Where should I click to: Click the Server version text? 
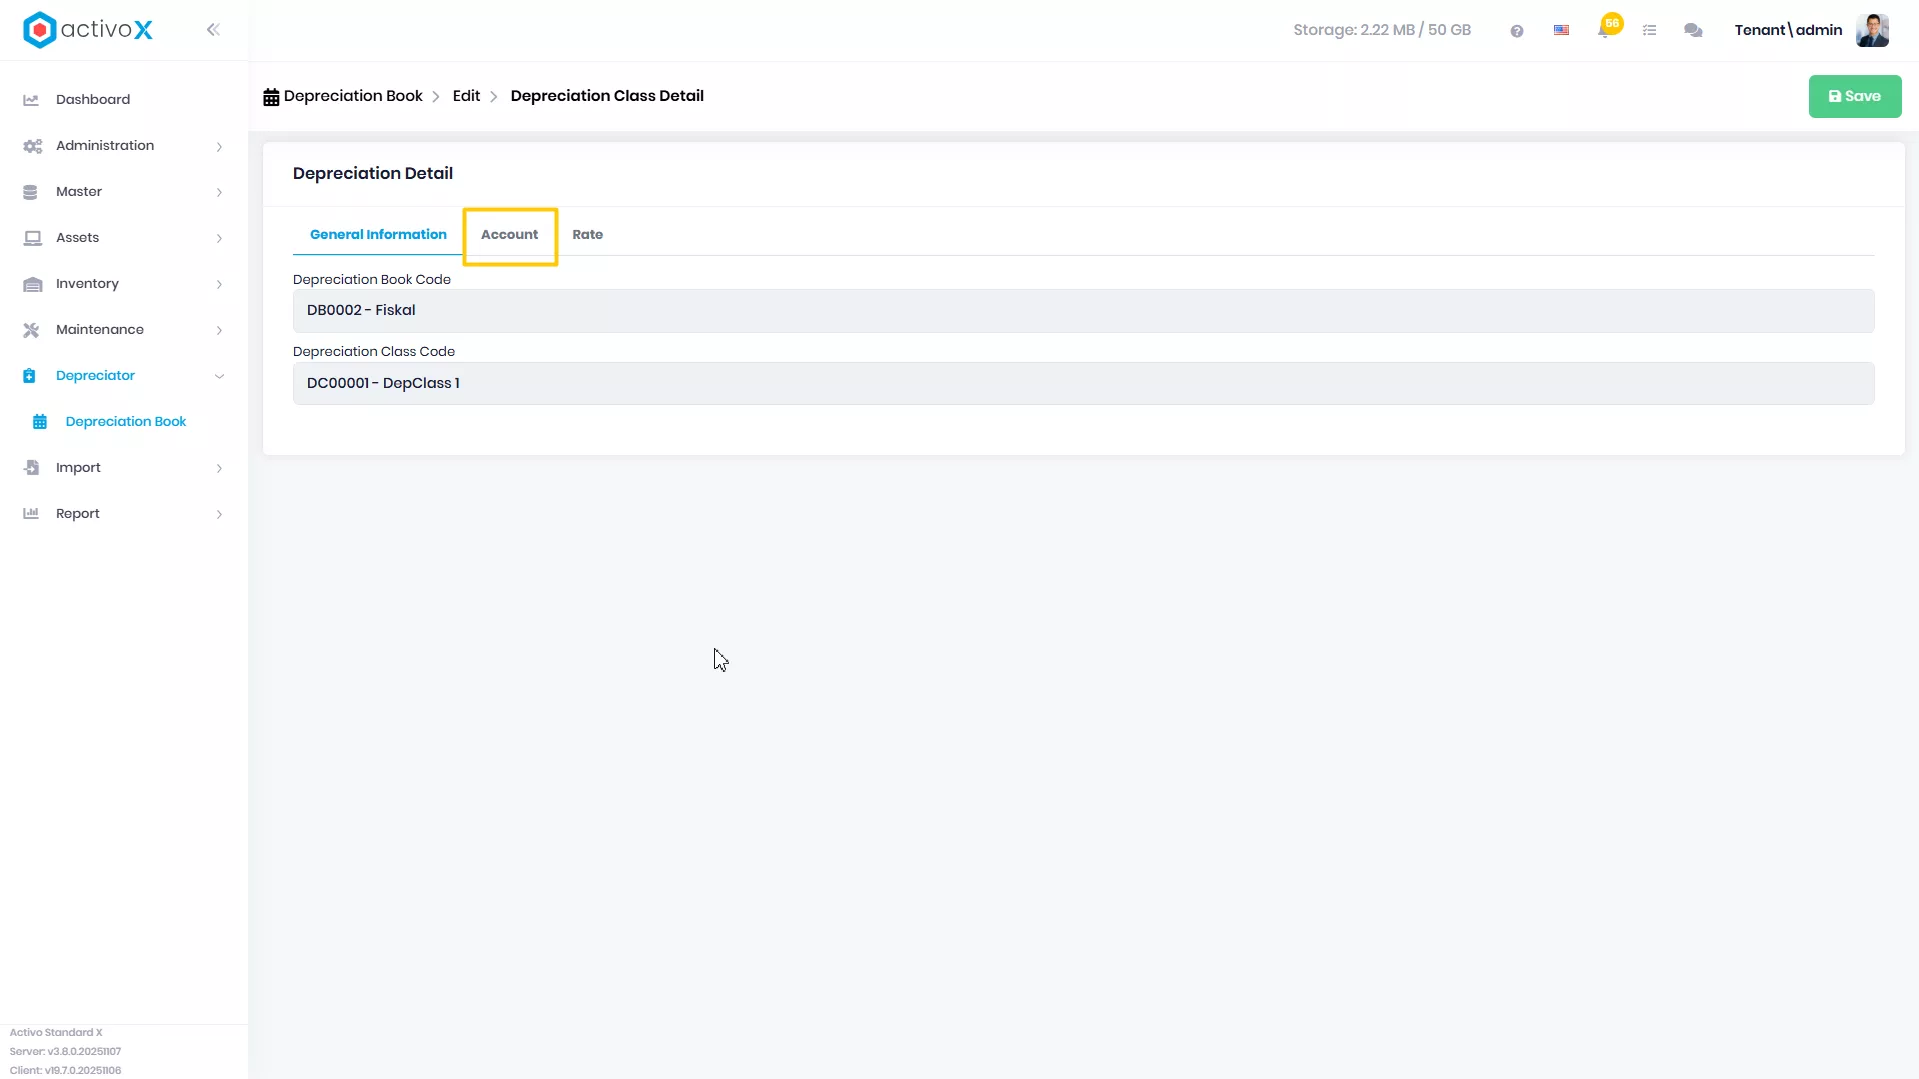pyautogui.click(x=65, y=1052)
